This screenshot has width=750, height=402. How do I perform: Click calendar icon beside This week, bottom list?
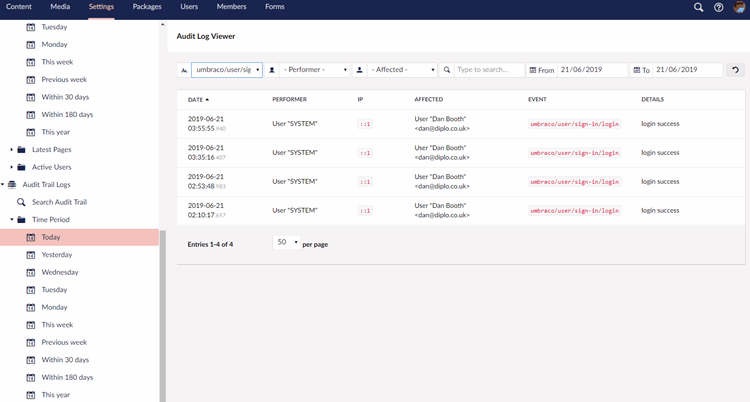(31, 325)
